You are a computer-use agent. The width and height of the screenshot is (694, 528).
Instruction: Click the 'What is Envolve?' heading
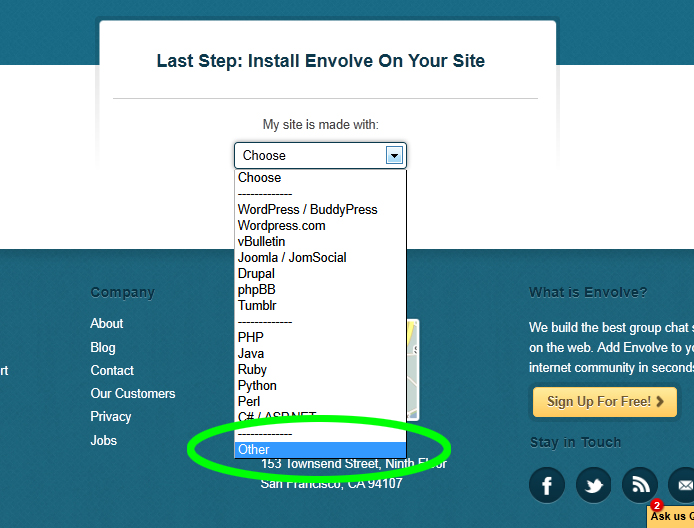click(x=588, y=292)
